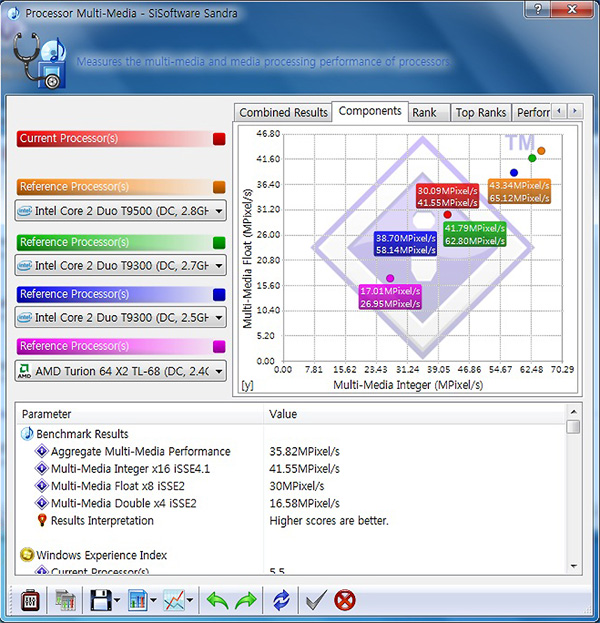Click the servers/results list toolbar icon
This screenshot has width=600, height=623.
coord(65,600)
